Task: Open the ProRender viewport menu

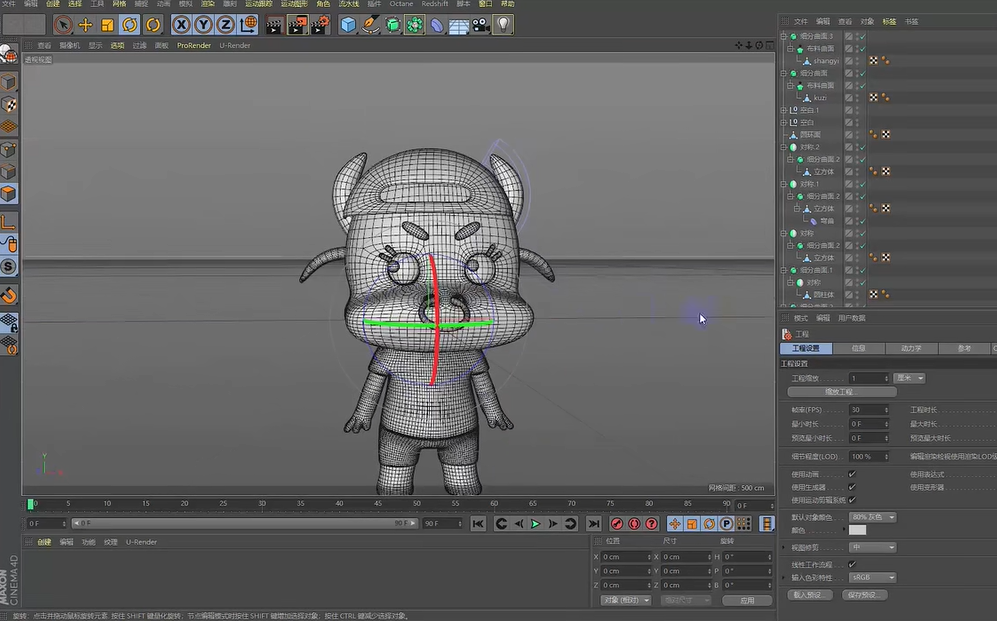Action: tap(194, 46)
